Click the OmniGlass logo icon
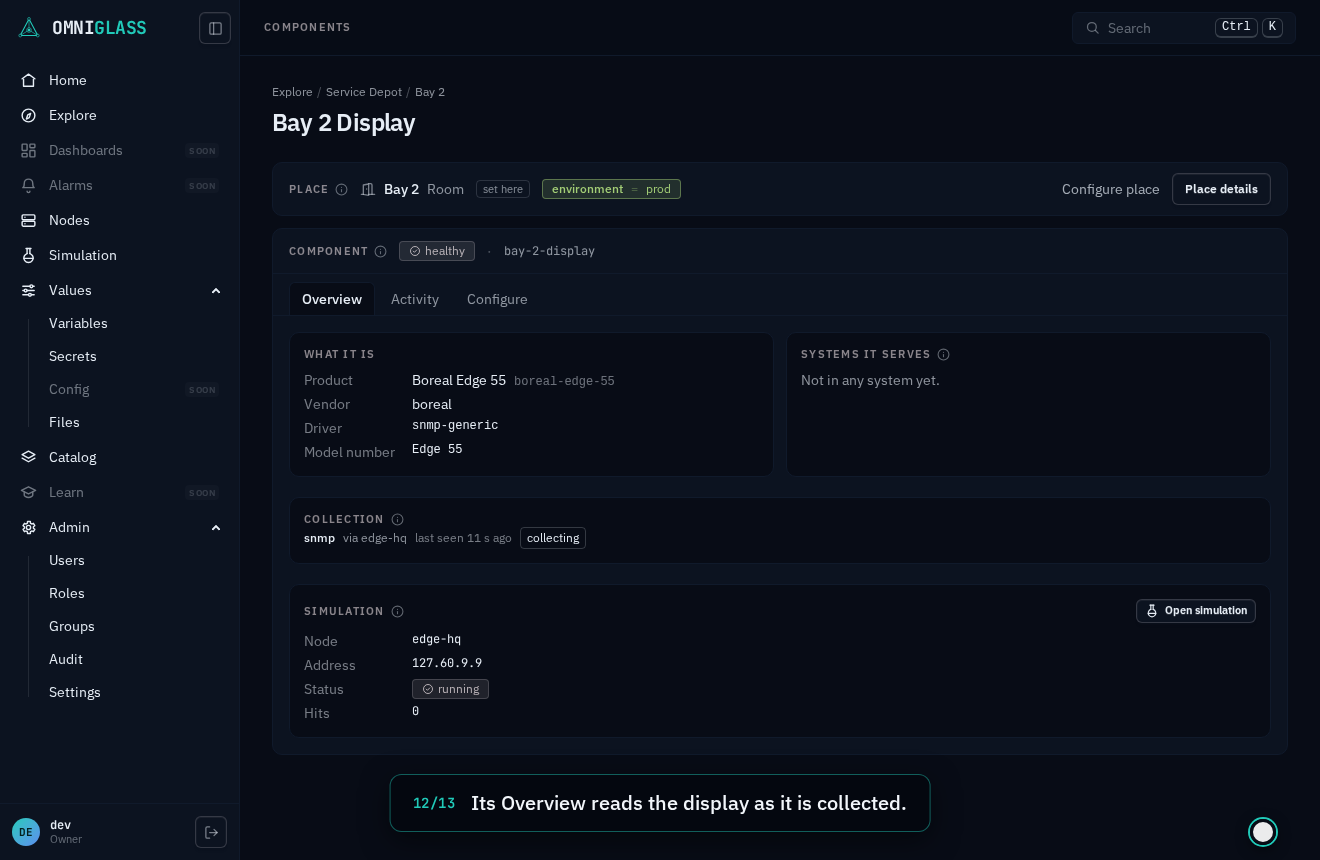This screenshot has height=860, width=1320. tap(29, 28)
